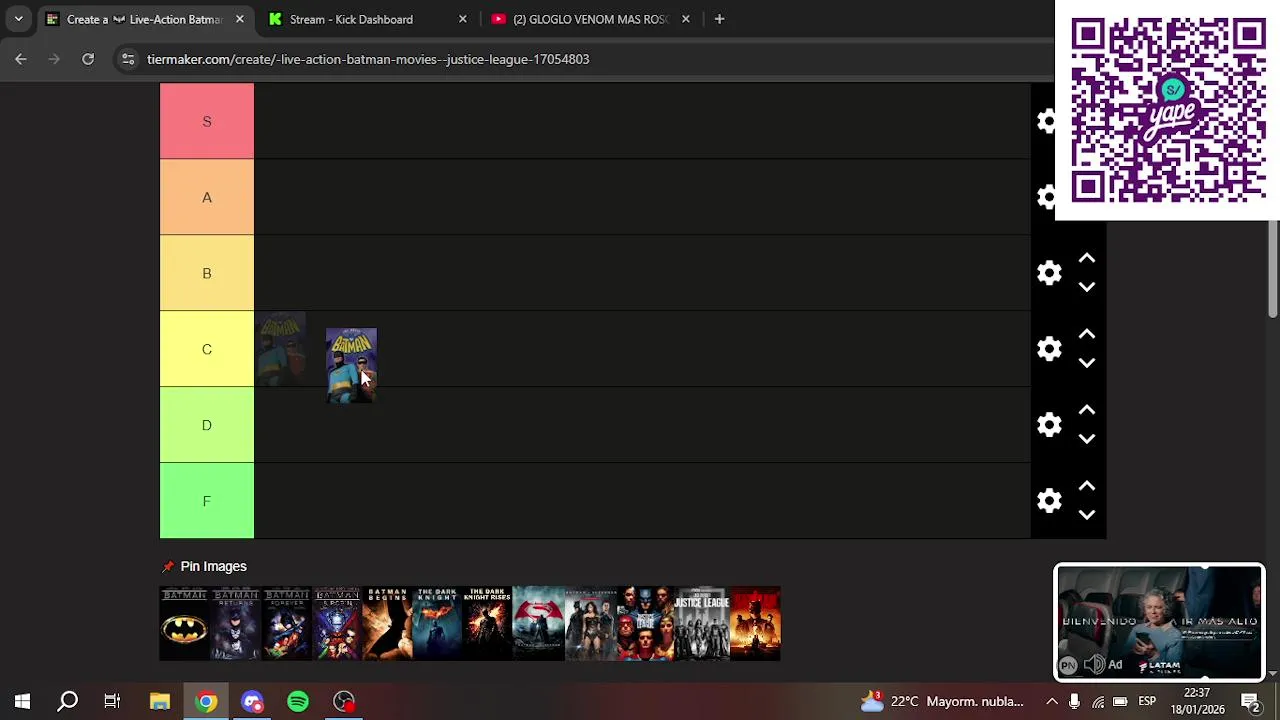Pick the Zack Snyder's Justice League poster
The width and height of the screenshot is (1280, 720).
(x=701, y=624)
